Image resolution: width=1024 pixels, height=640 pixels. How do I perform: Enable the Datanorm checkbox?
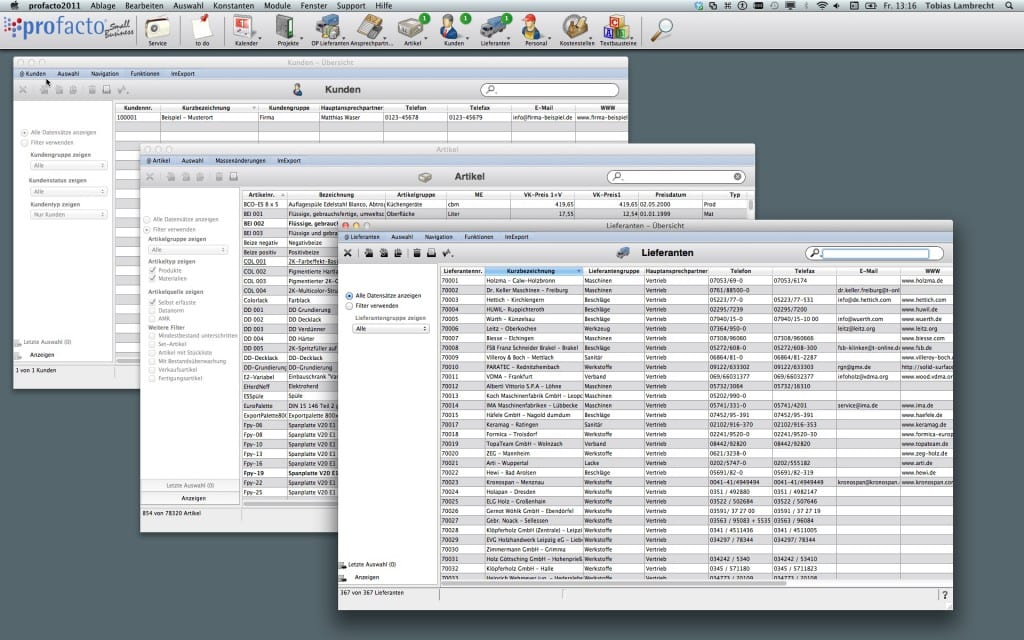click(x=152, y=310)
